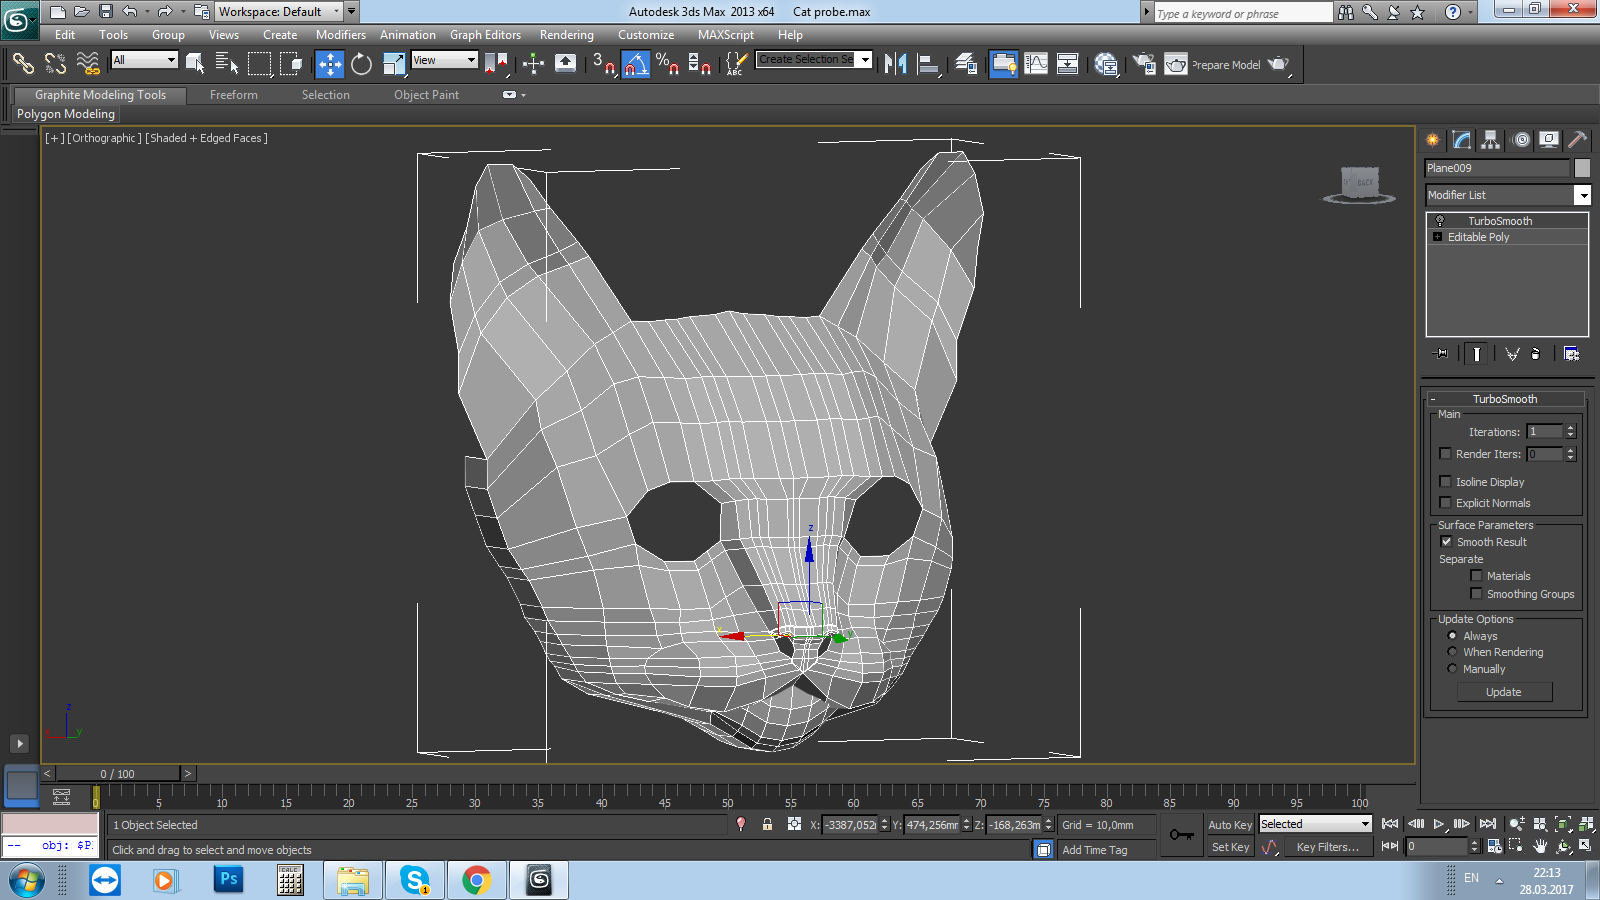Select the When Rendering radio option
The image size is (1600, 900).
click(x=1452, y=652)
